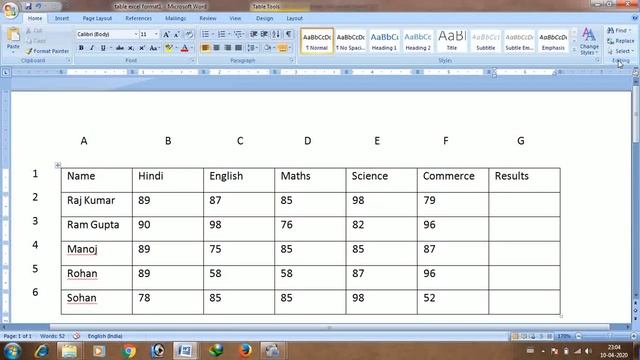Activate the Format Painter tool
This screenshot has height=360, width=640.
[x=47, y=51]
